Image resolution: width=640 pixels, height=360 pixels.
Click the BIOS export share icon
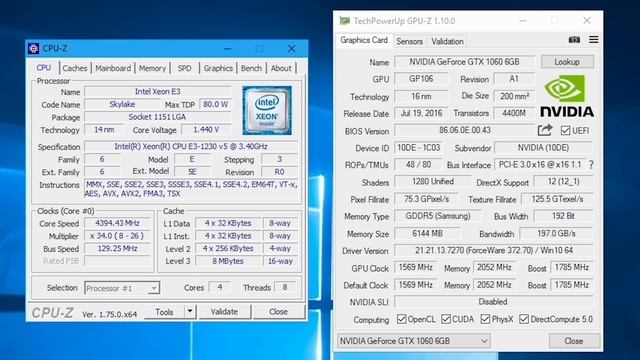(545, 130)
